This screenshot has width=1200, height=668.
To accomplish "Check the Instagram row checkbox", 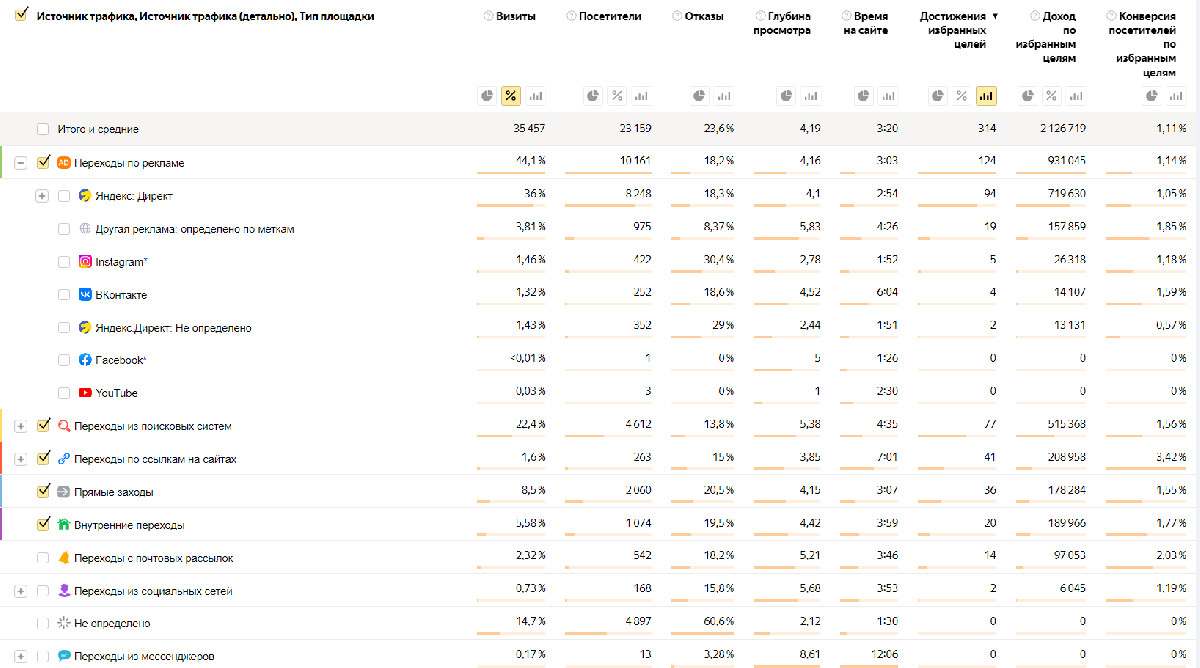I will (x=64, y=262).
